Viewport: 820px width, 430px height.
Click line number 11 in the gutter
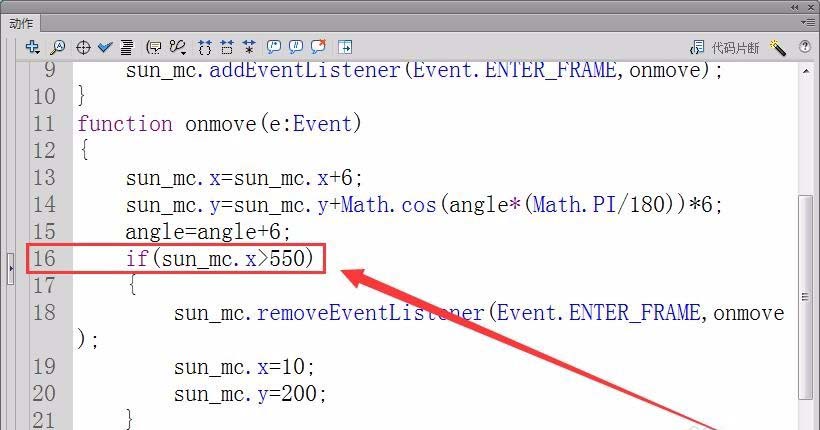44,124
